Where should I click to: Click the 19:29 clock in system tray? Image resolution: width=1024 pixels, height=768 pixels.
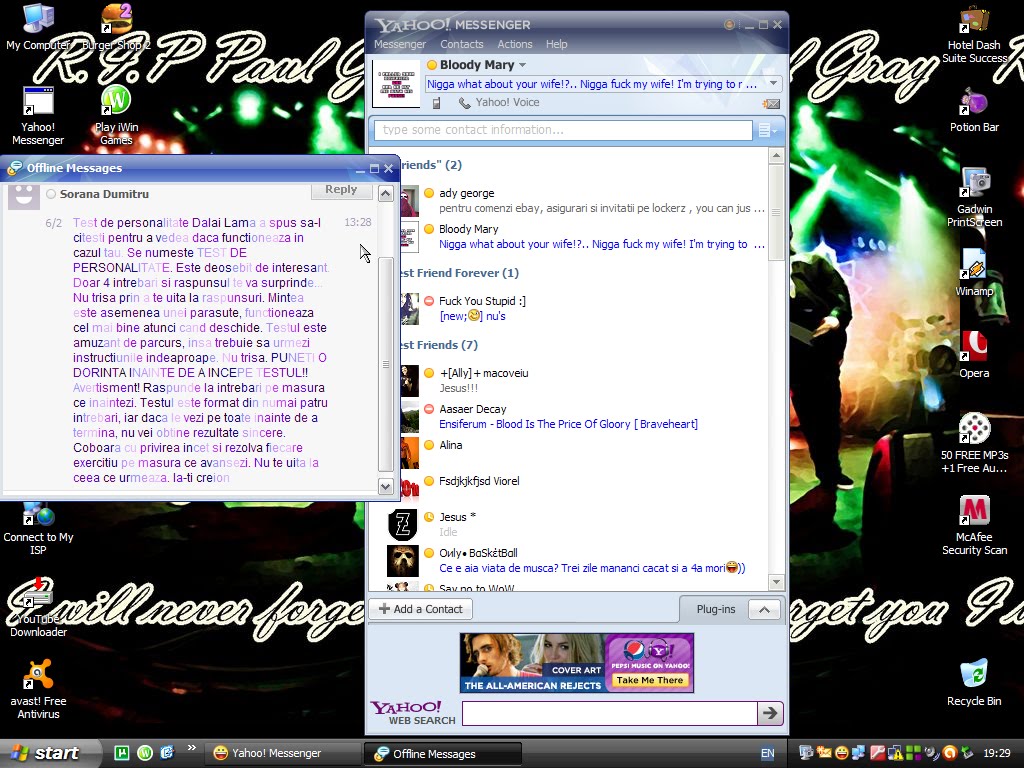click(997, 754)
